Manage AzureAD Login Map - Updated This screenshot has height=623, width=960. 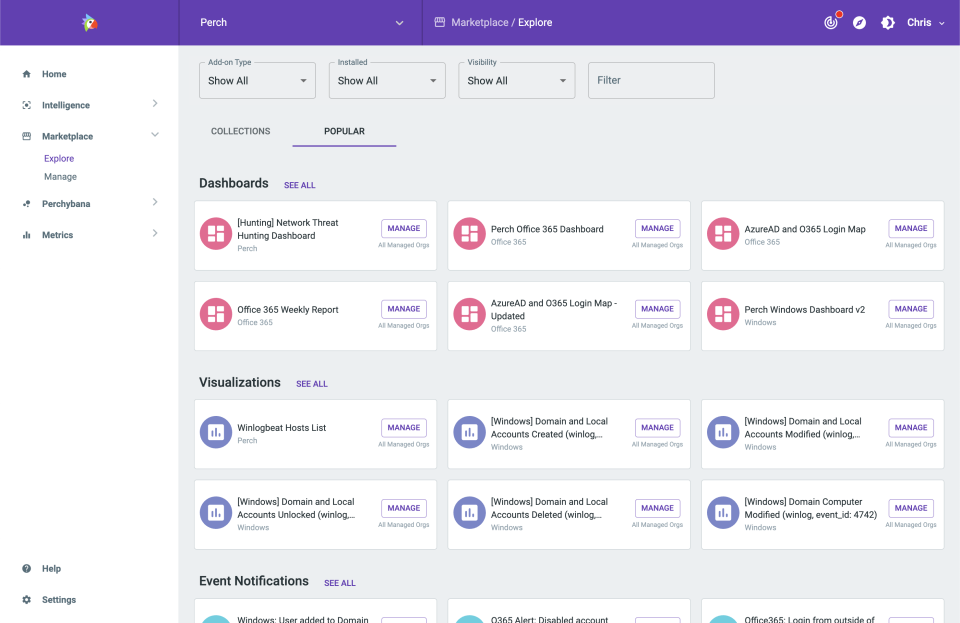pos(658,309)
